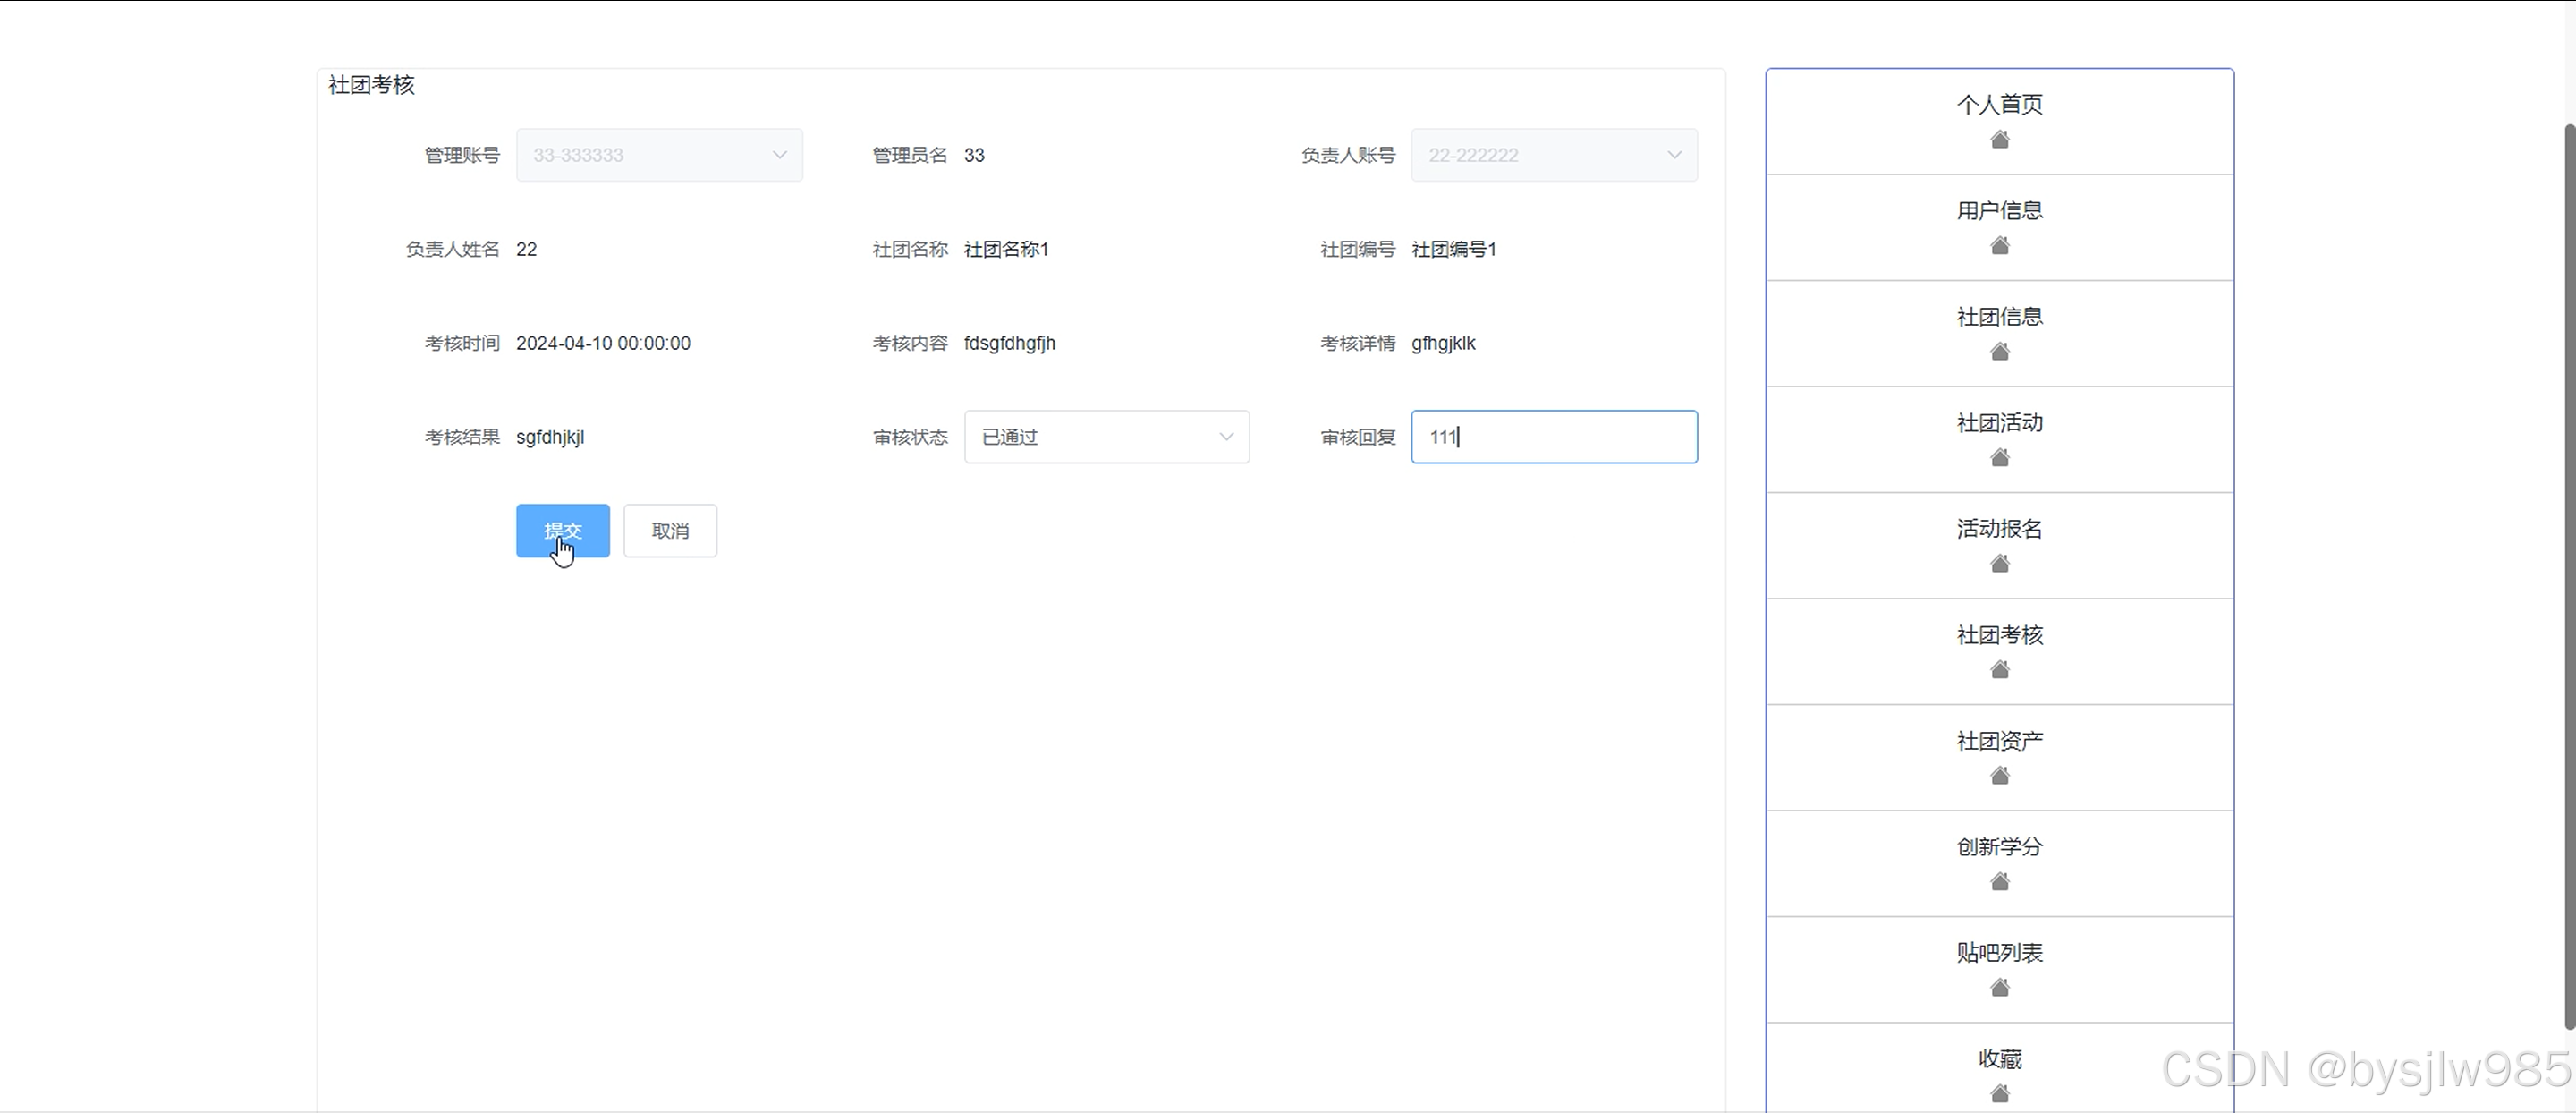This screenshot has width=2576, height=1113.
Task: Click the 考核时间 value 2024-04-10 00:00:00
Action: (603, 343)
